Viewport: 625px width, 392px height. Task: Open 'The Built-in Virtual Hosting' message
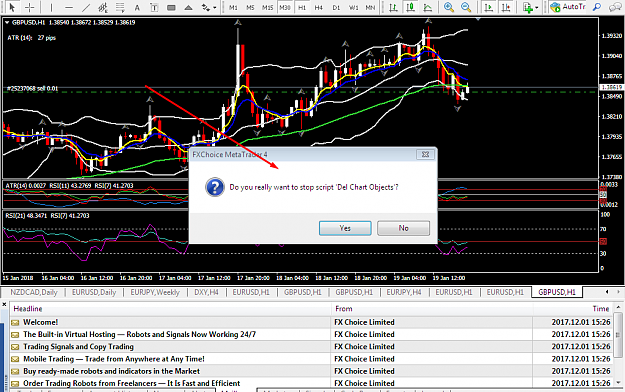[x=311, y=335]
